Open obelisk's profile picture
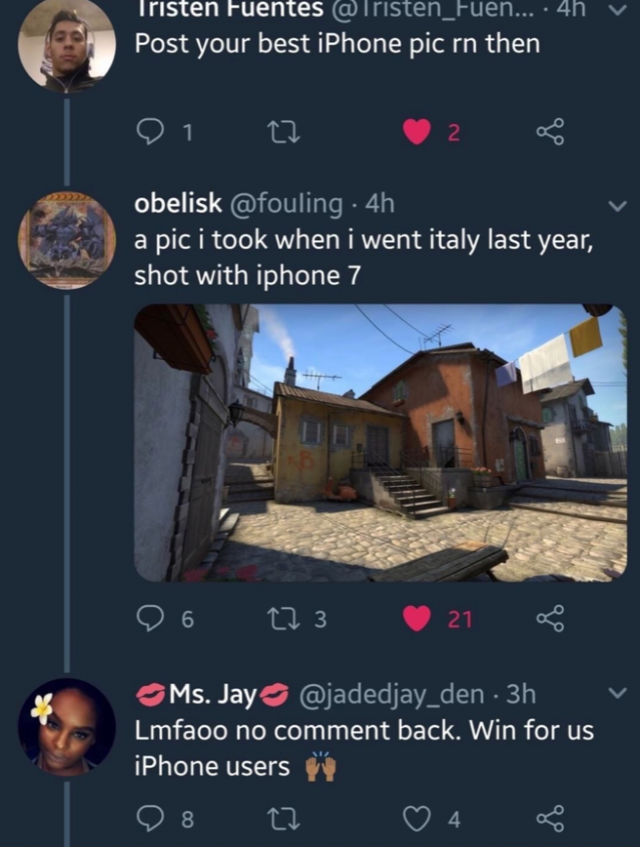The width and height of the screenshot is (640, 847). coord(67,239)
